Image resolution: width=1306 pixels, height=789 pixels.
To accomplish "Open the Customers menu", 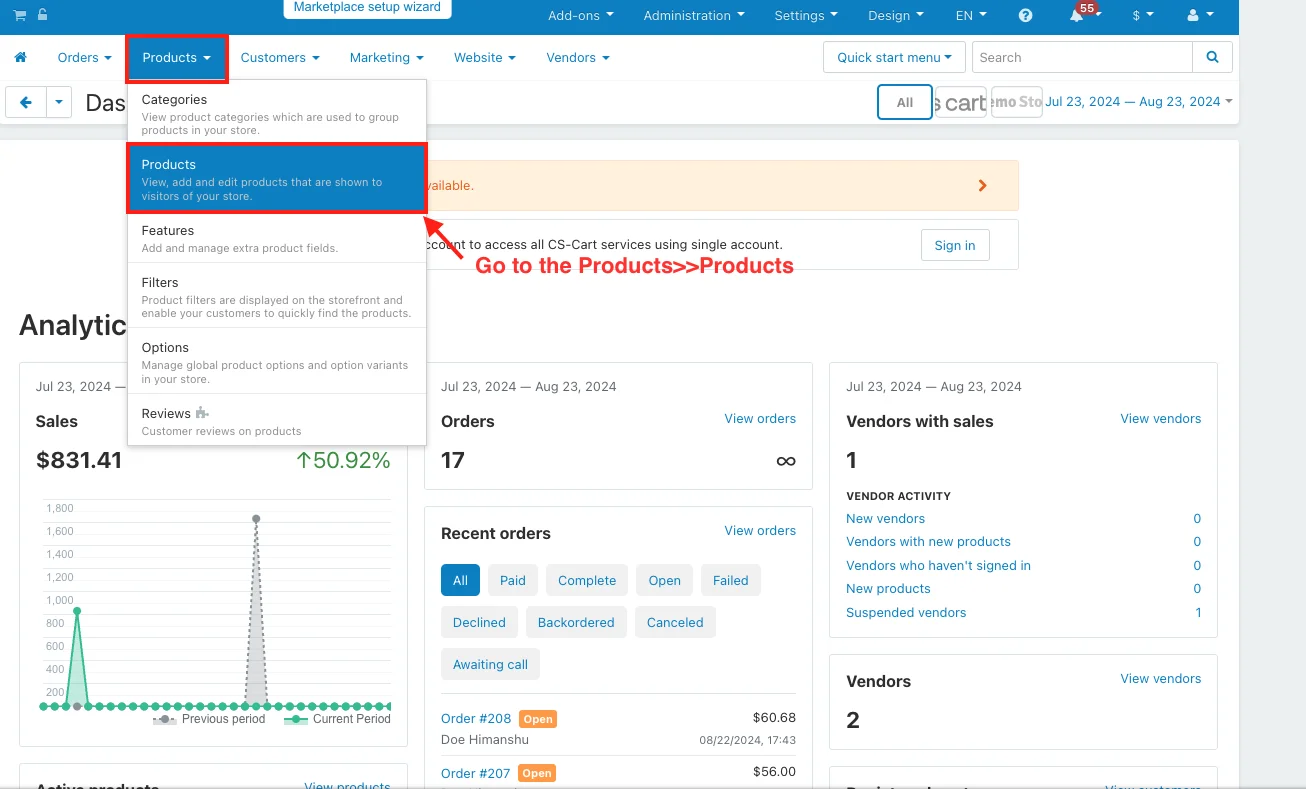I will click(280, 58).
